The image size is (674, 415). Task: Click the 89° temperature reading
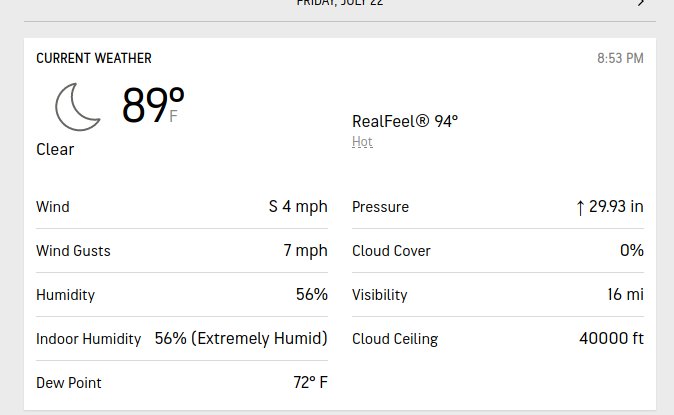pos(153,105)
